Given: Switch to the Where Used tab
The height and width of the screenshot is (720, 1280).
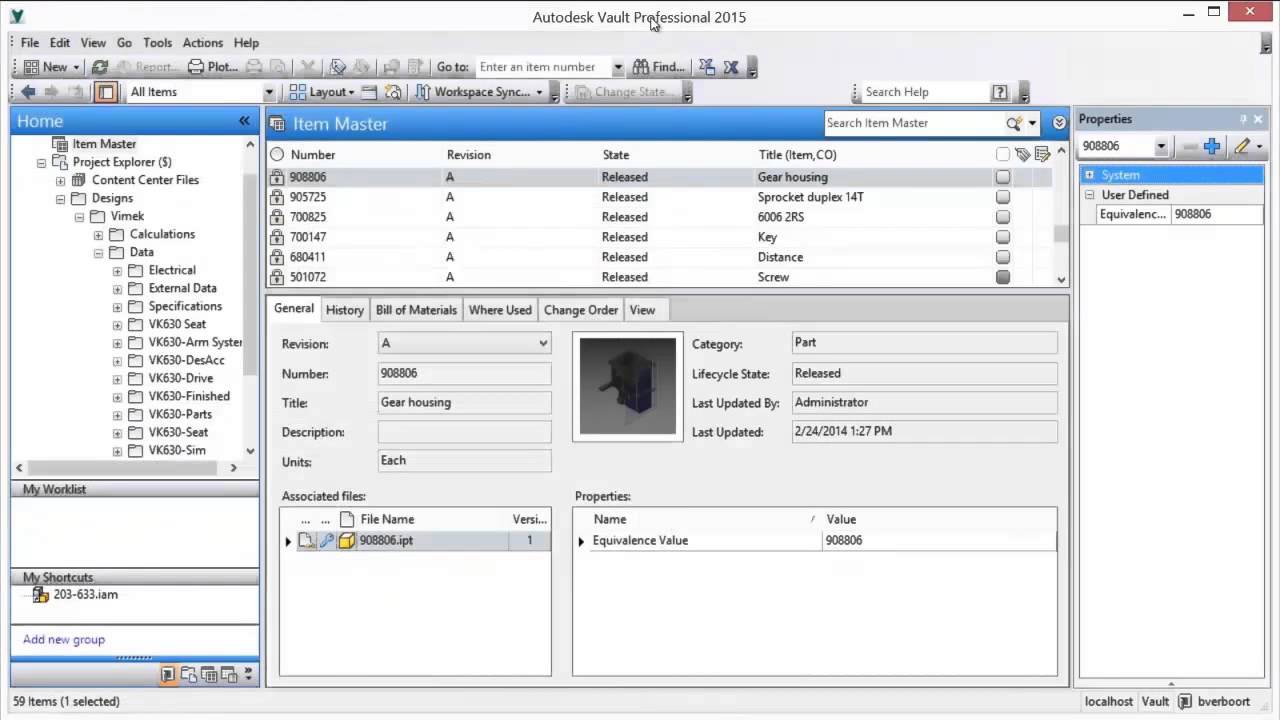Looking at the screenshot, I should coord(500,310).
